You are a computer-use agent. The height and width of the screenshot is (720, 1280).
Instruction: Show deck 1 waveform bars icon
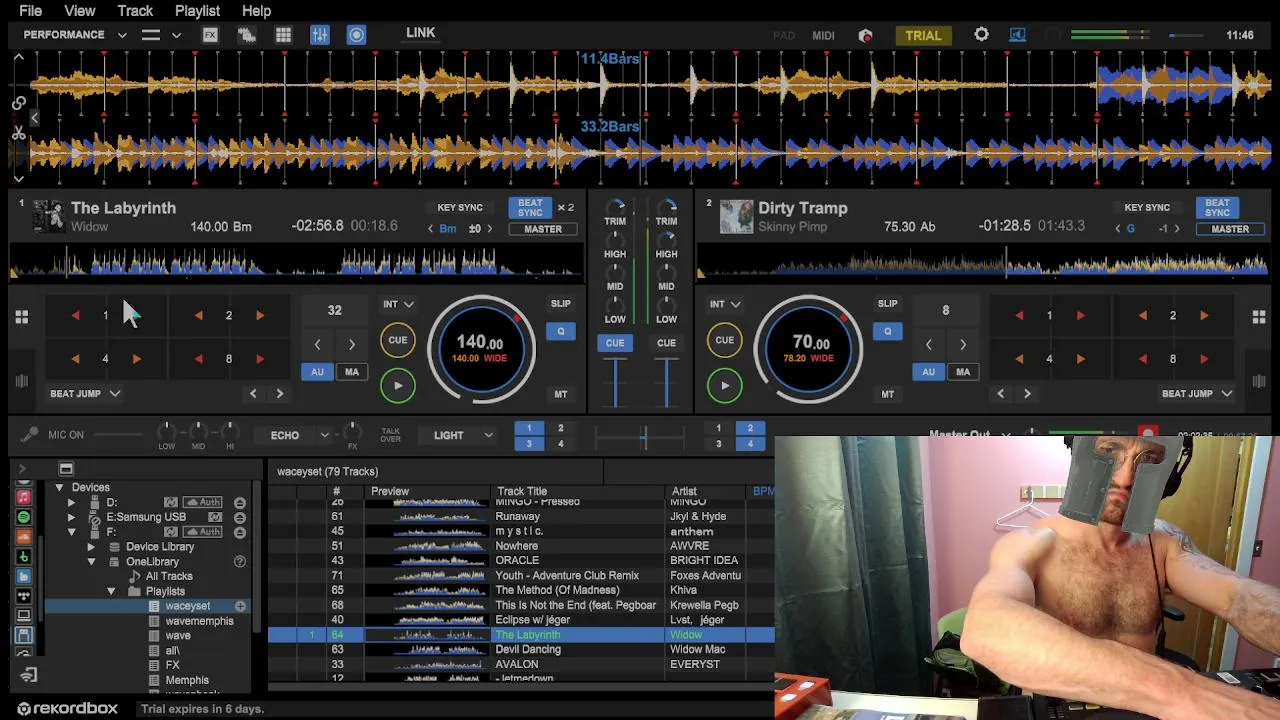coord(21,381)
